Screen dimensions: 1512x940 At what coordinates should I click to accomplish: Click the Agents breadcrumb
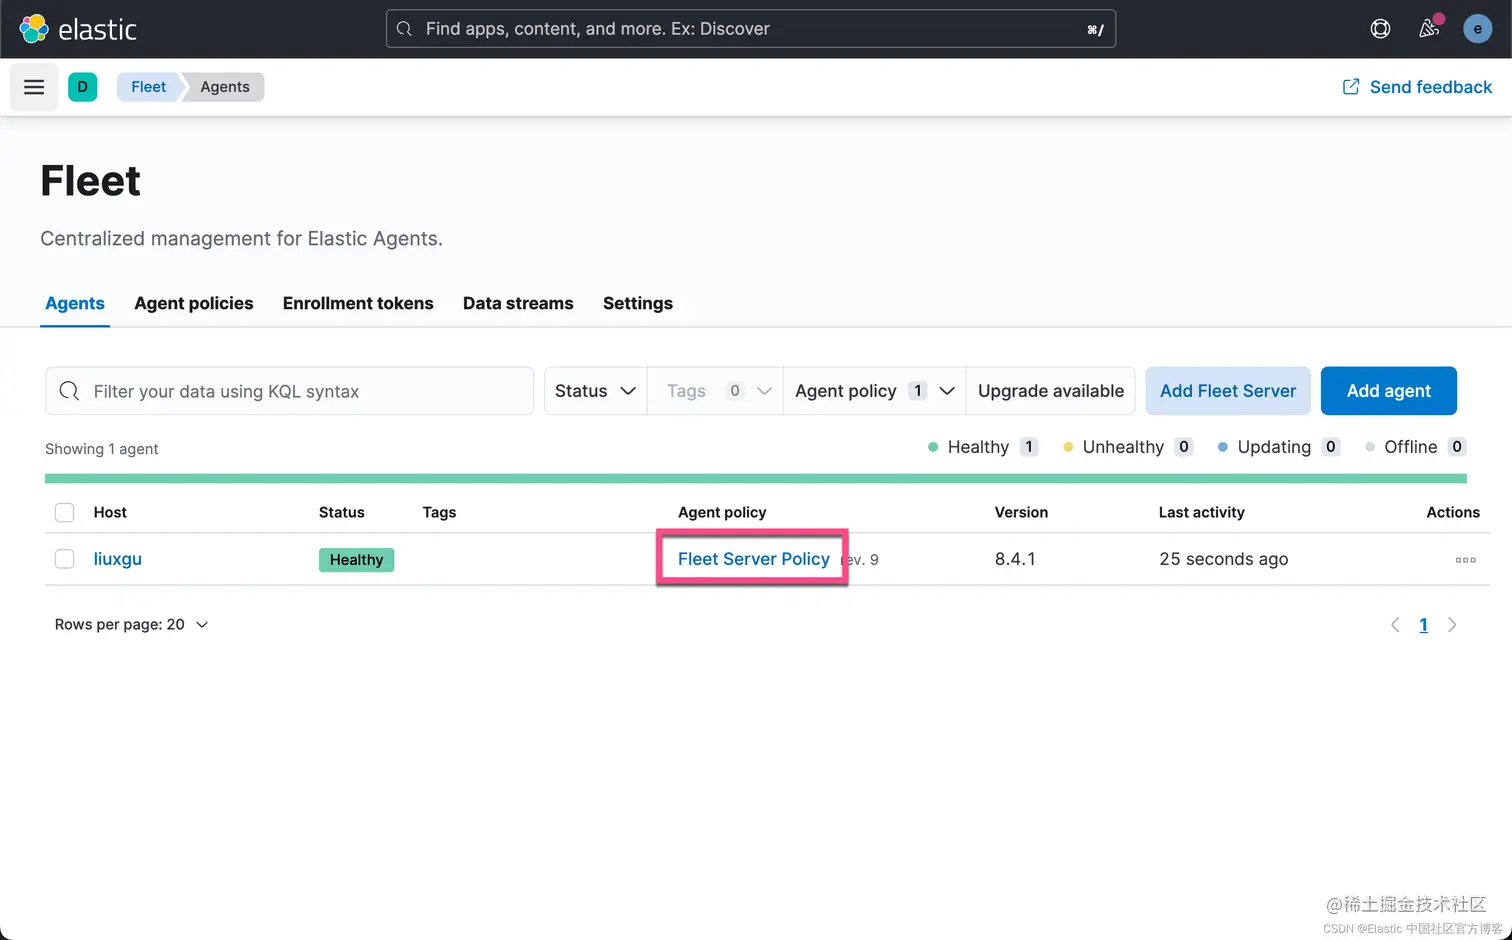(225, 87)
